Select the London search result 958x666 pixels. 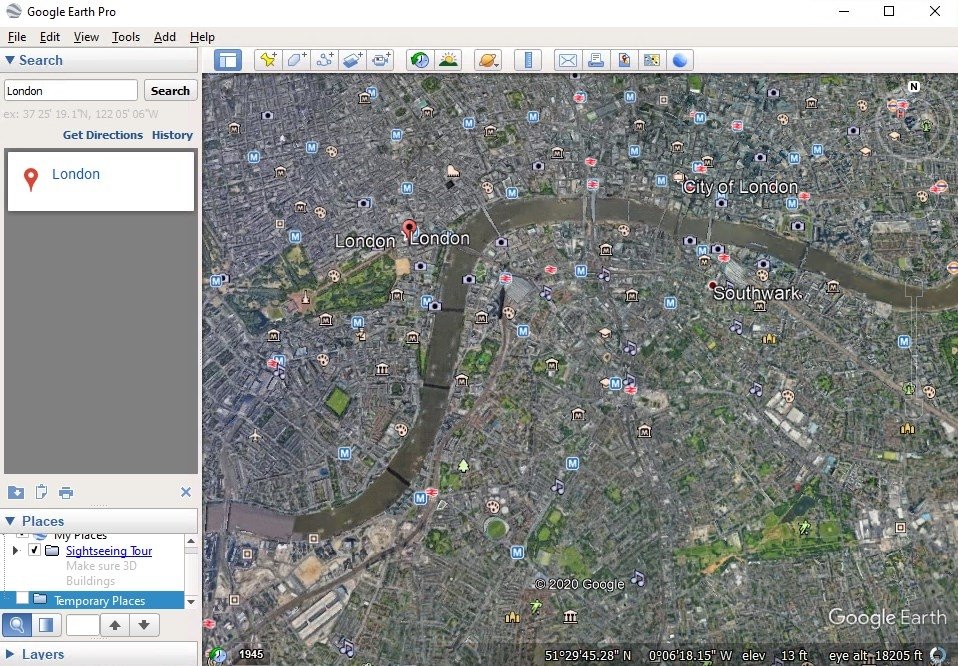pos(101,181)
